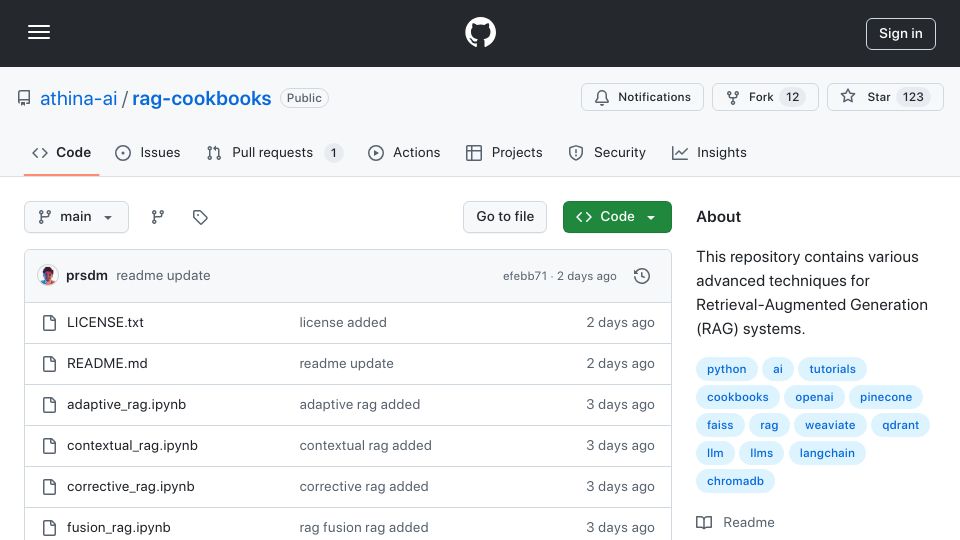
Task: Open the prsdm author link
Action: (x=87, y=276)
